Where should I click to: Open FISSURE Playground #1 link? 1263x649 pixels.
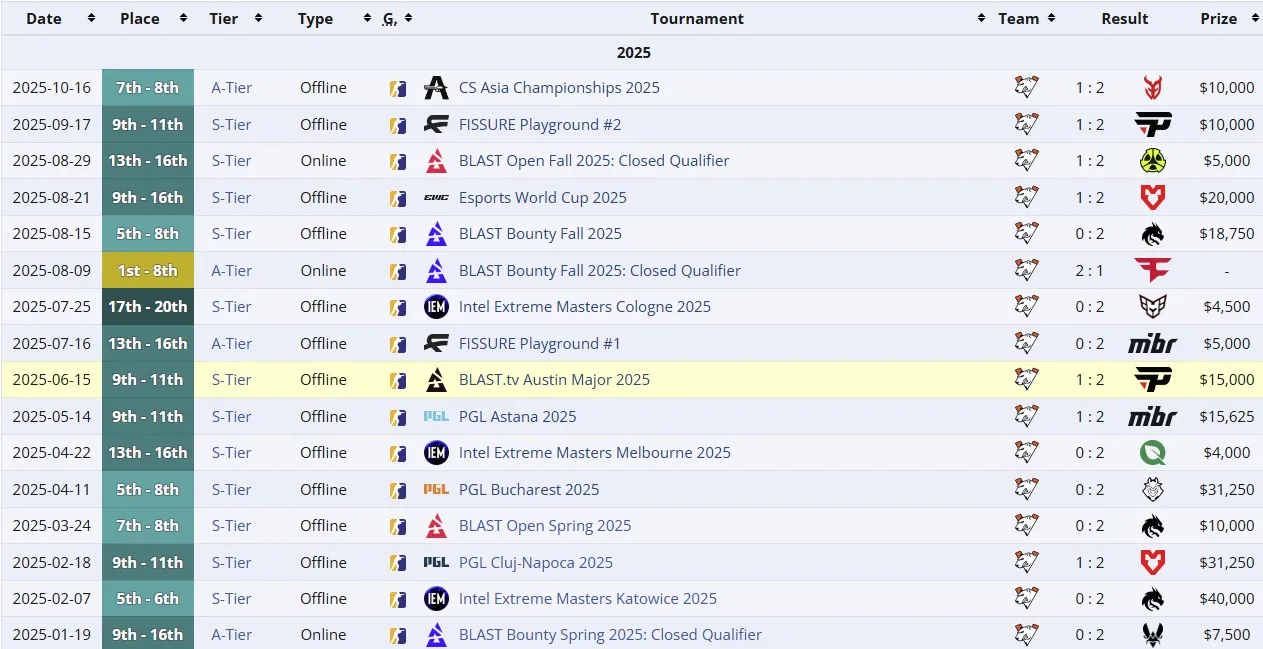[540, 344]
